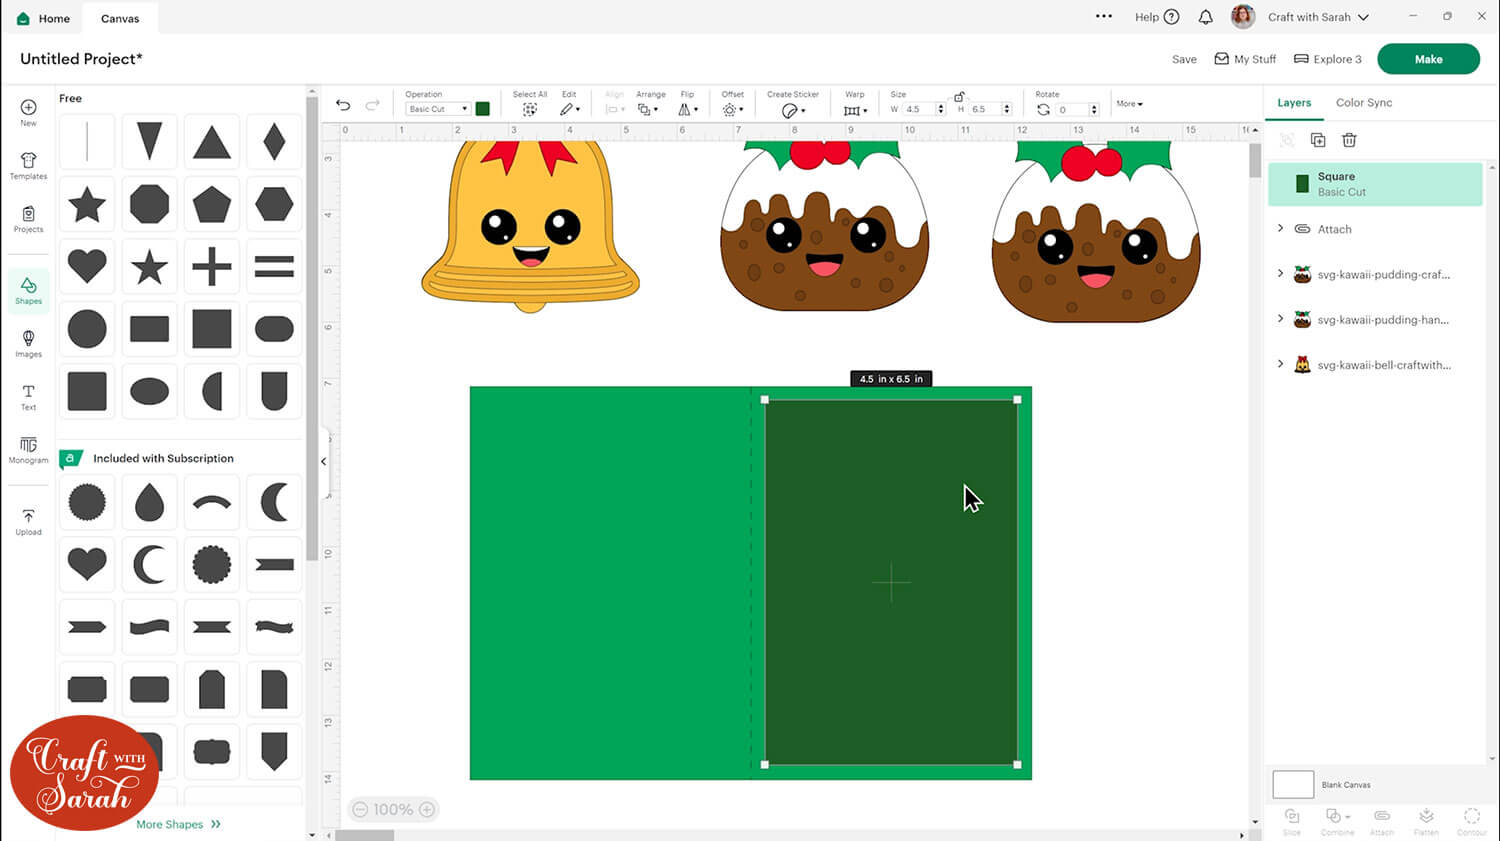Collapse the left shapes panel arrow
This screenshot has width=1500, height=841.
tap(323, 461)
